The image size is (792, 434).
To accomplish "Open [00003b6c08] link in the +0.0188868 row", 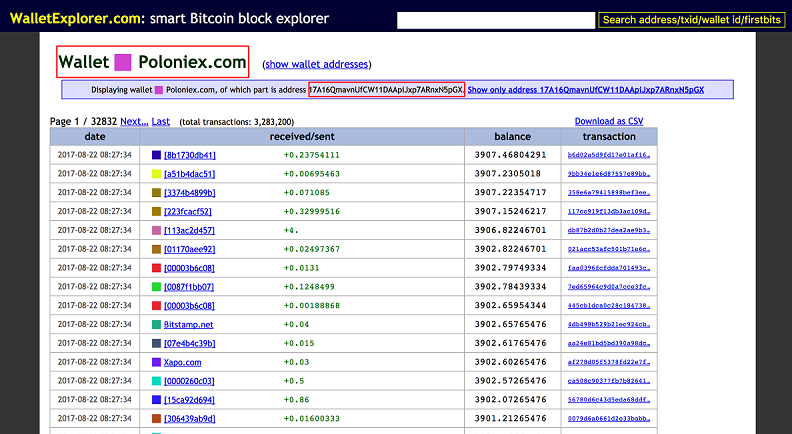I will tap(189, 306).
